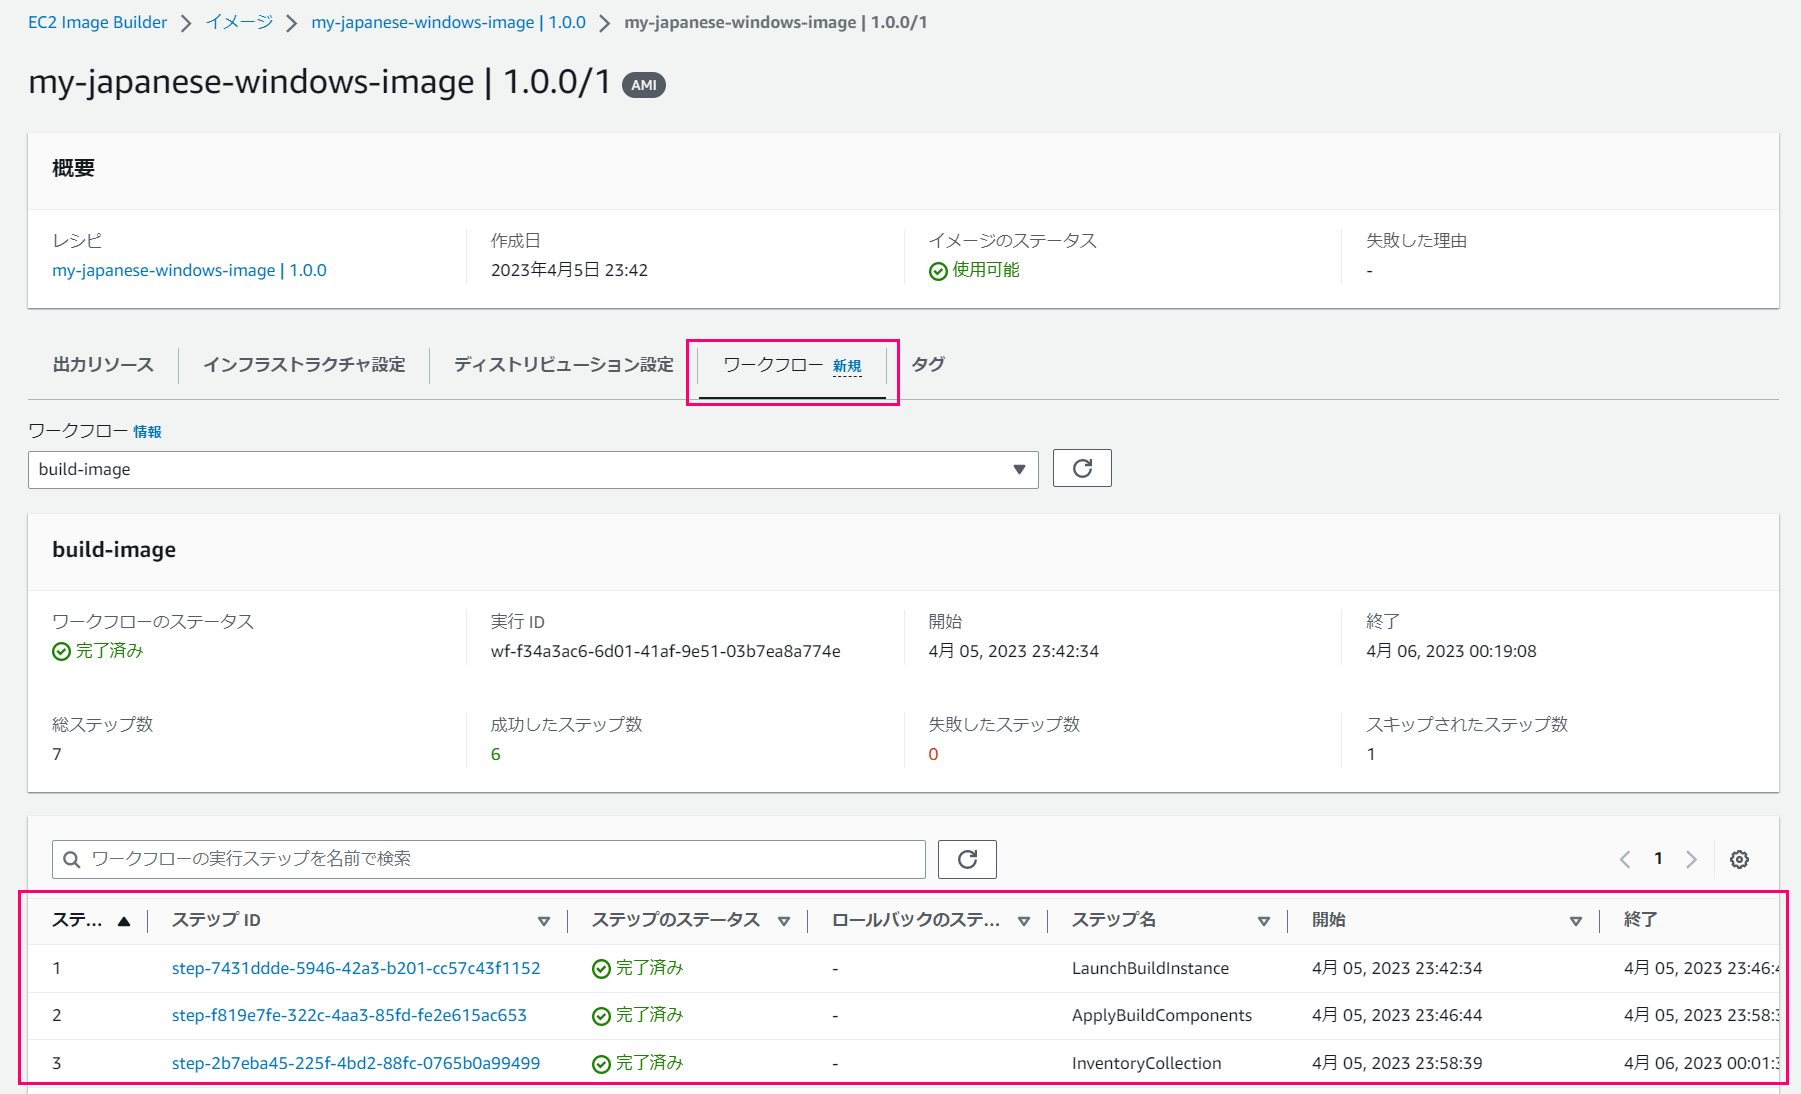Go to previous page of steps
The width and height of the screenshot is (1801, 1094).
point(1625,859)
